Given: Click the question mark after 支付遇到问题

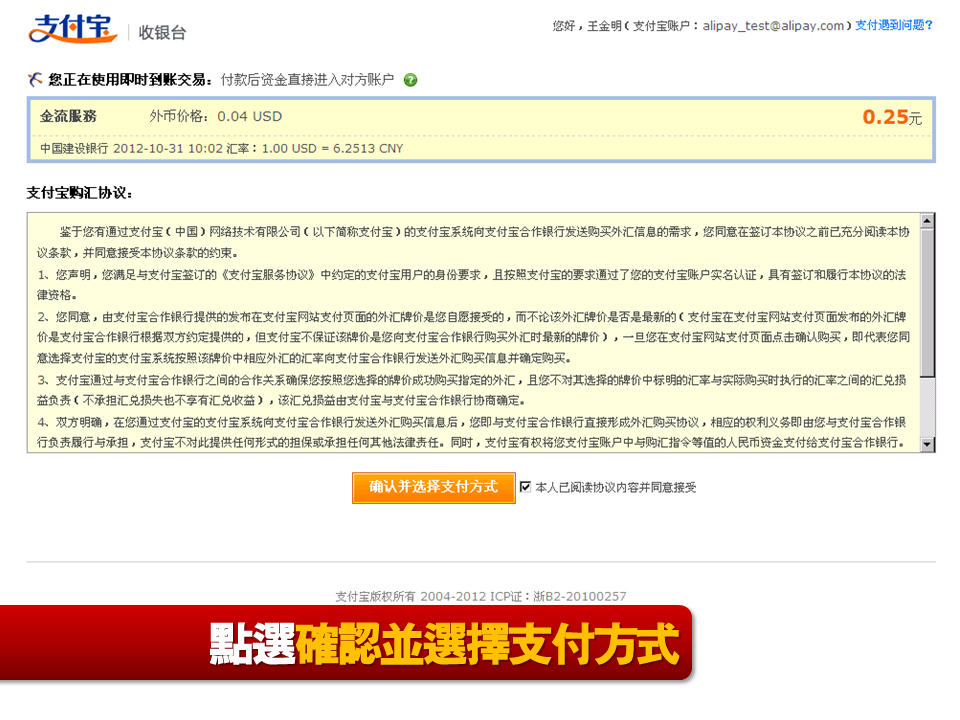Looking at the screenshot, I should pyautogui.click(x=930, y=26).
